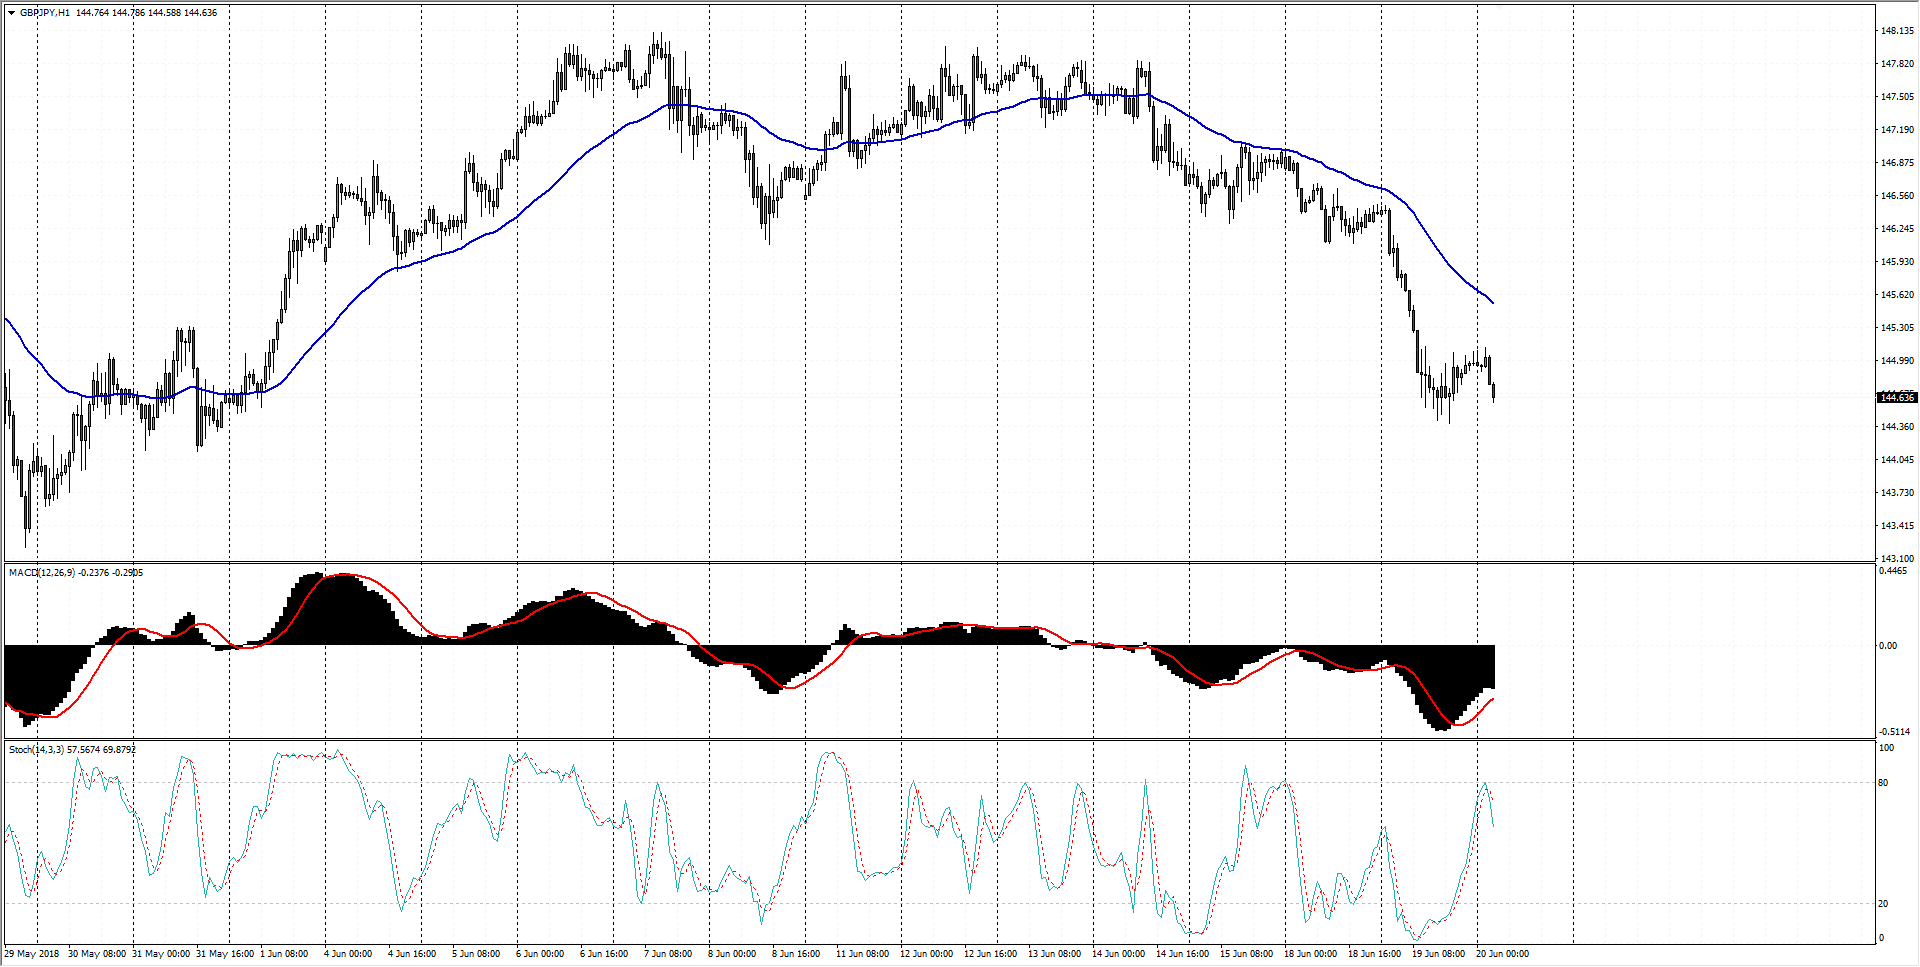Click the current price tag 144.636
This screenshot has height=967, width=1920.
click(1896, 398)
